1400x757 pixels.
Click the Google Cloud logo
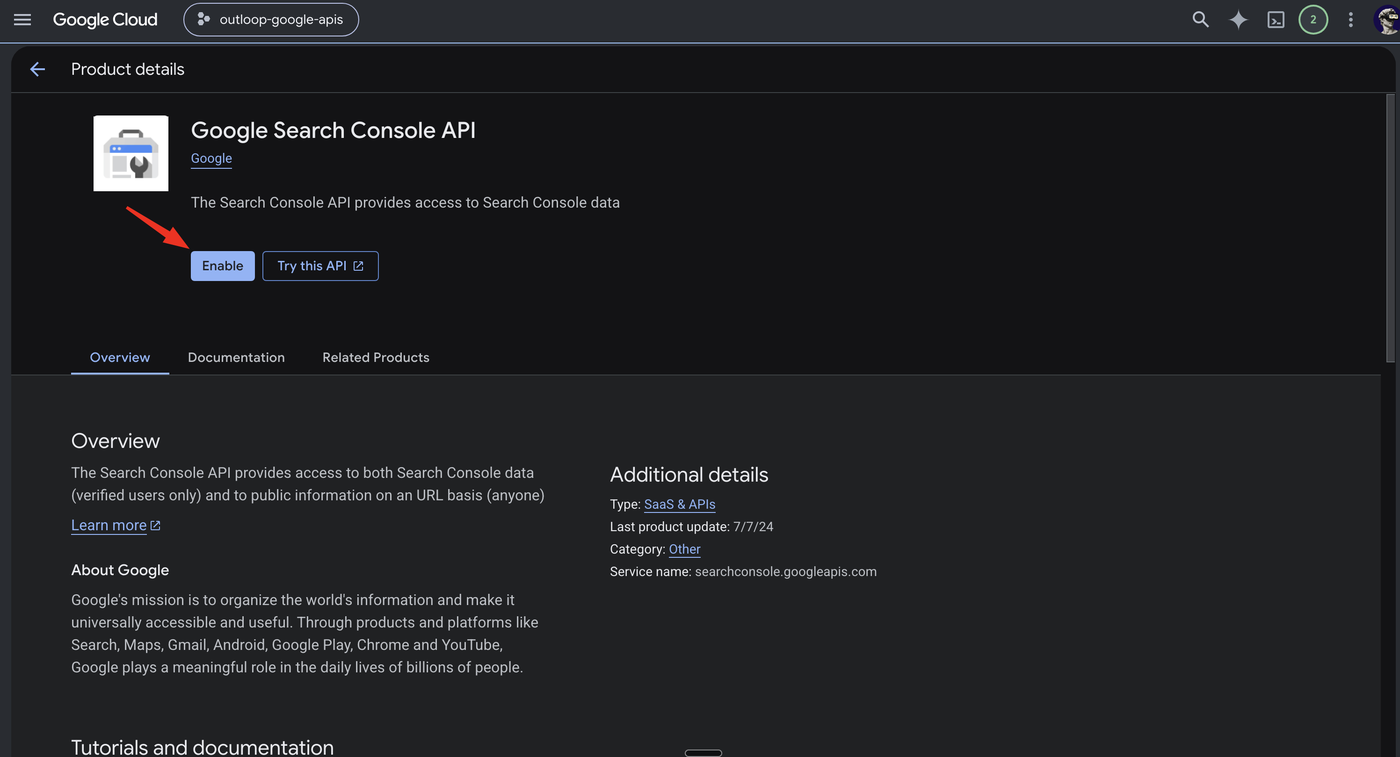(105, 20)
